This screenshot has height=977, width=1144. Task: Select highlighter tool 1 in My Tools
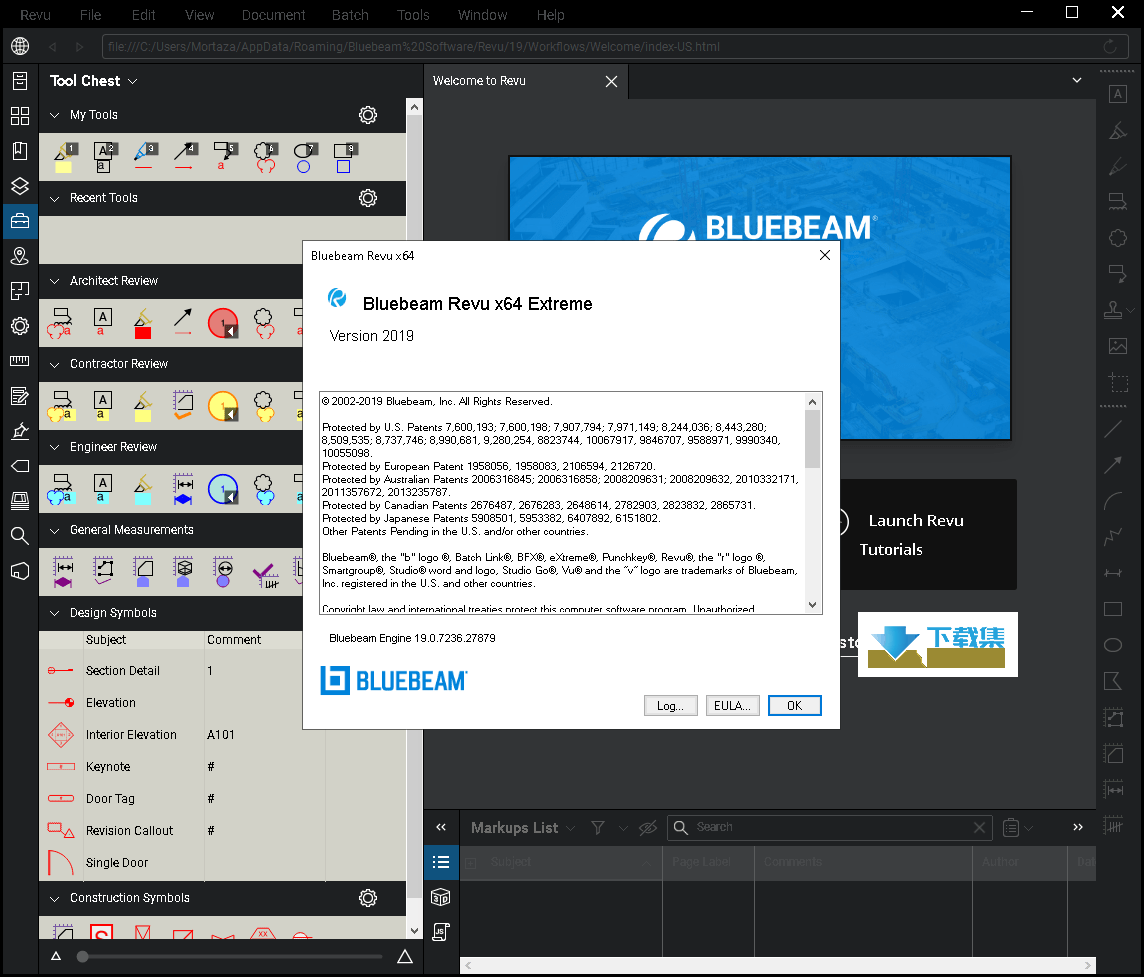tap(66, 157)
